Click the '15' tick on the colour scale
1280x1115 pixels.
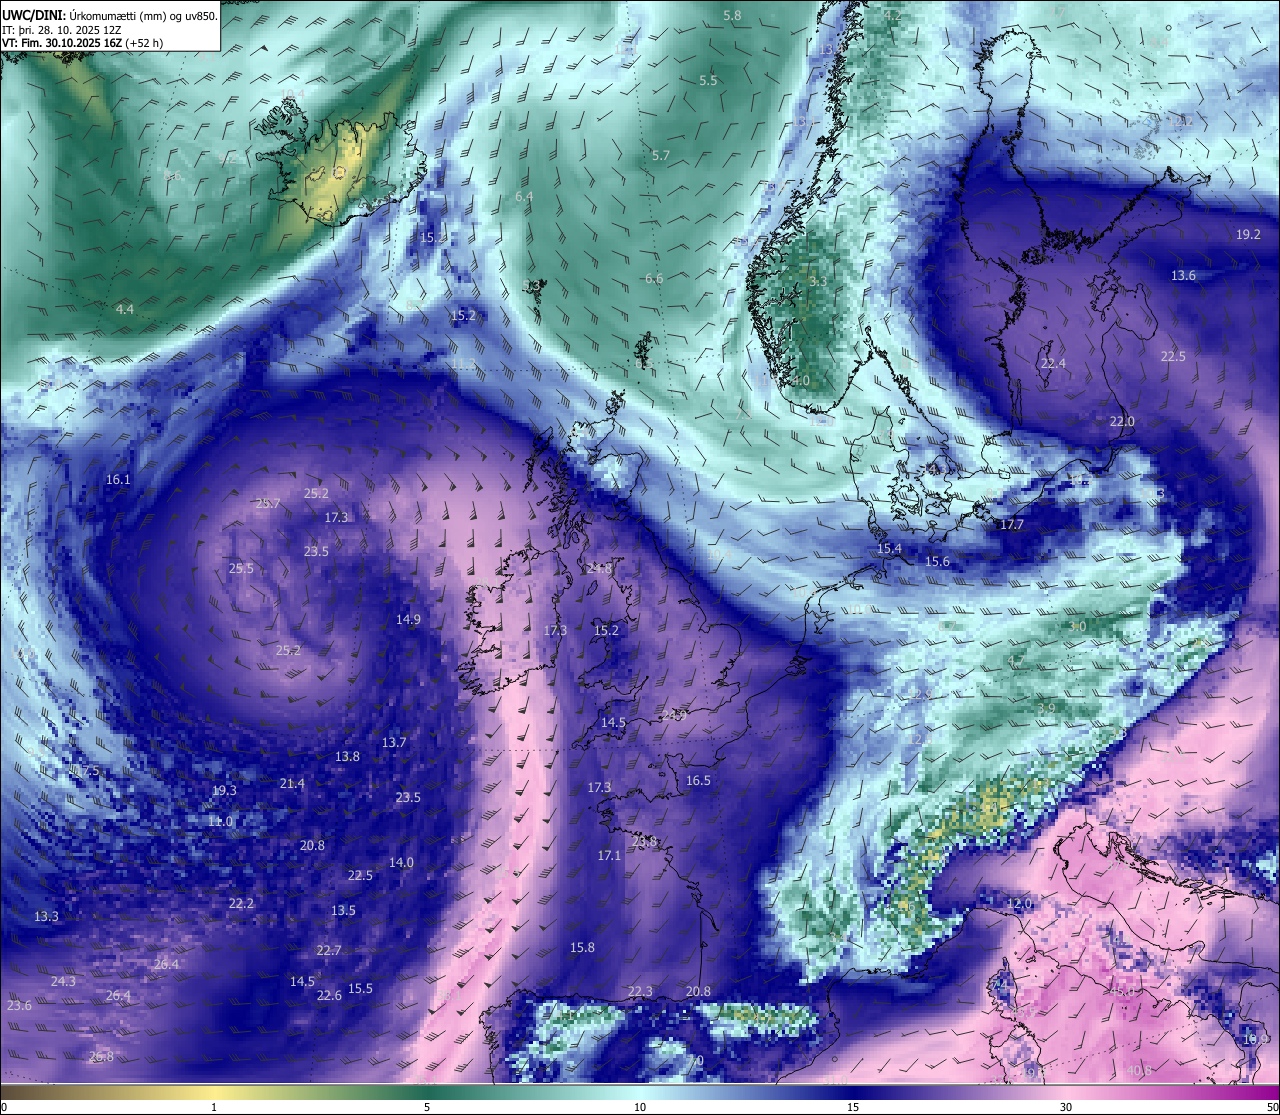point(853,1107)
